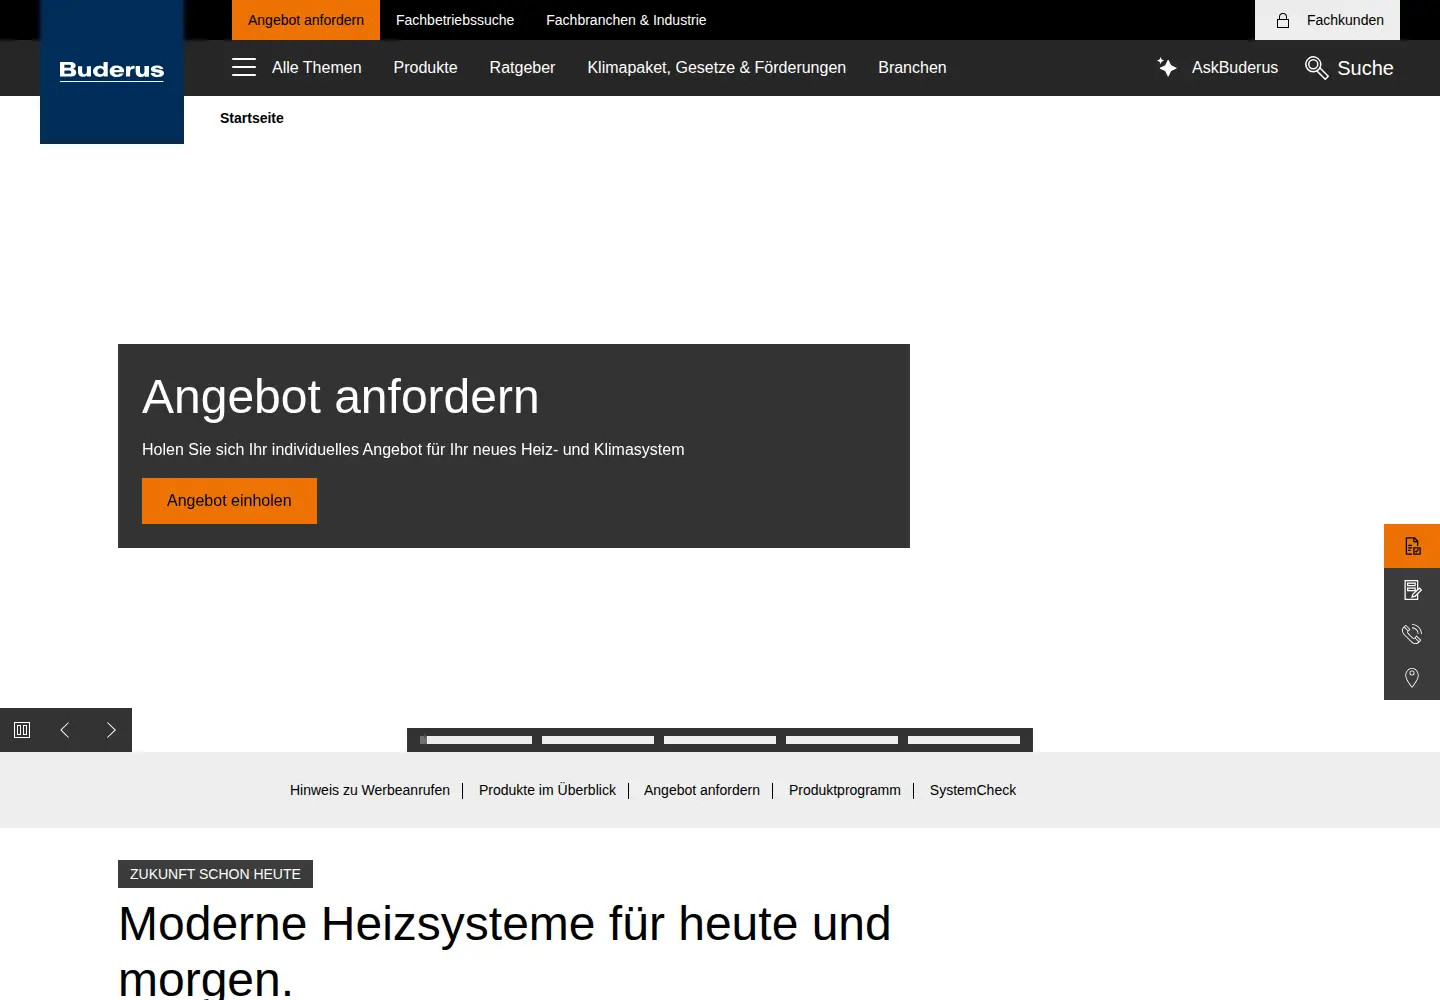Open the Alle Themen menu
Screen dimensions: 1440x1000
[317, 67]
